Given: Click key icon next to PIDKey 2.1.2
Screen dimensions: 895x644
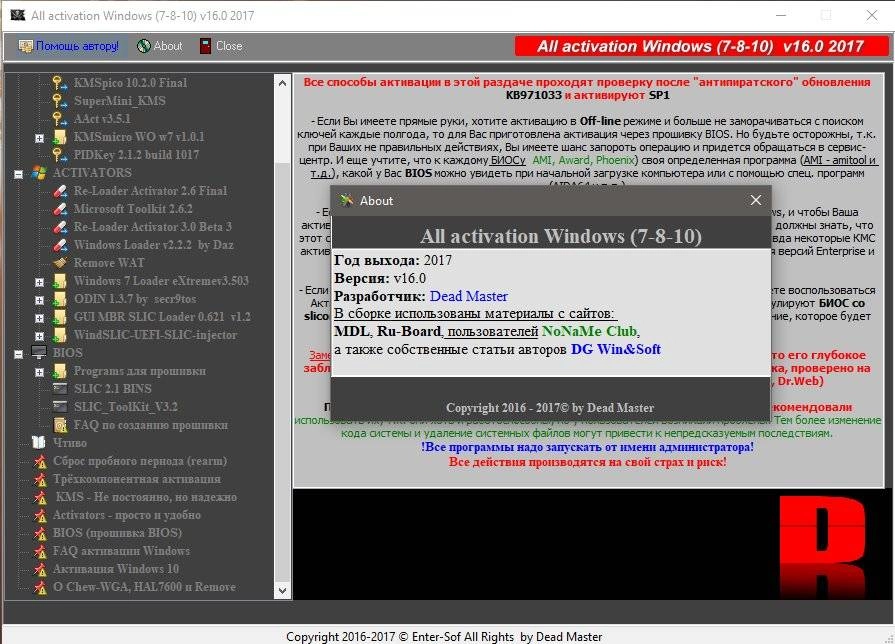Looking at the screenshot, I should pyautogui.click(x=59, y=155).
